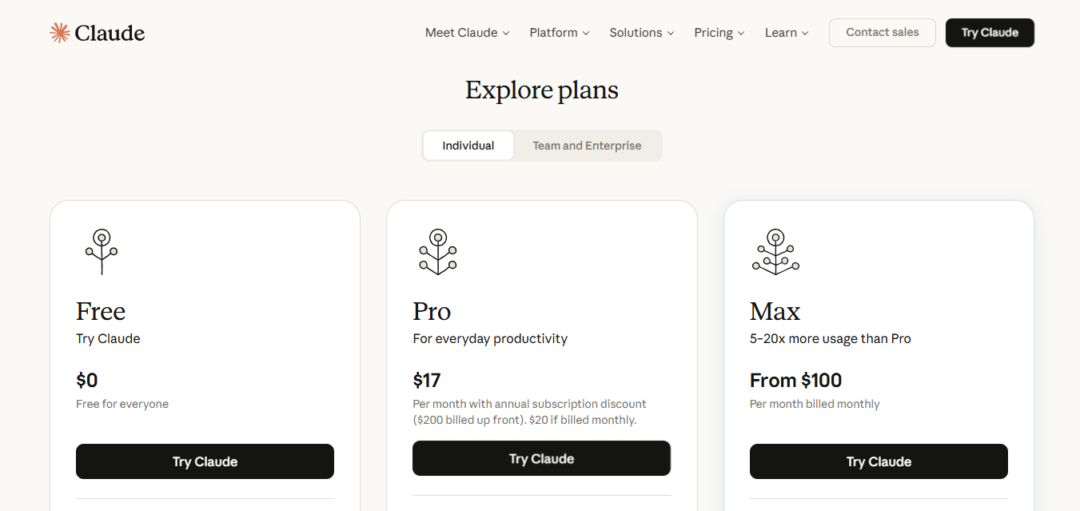Image resolution: width=1080 pixels, height=511 pixels.
Task: Open the Platform dropdown menu
Action: (x=559, y=33)
